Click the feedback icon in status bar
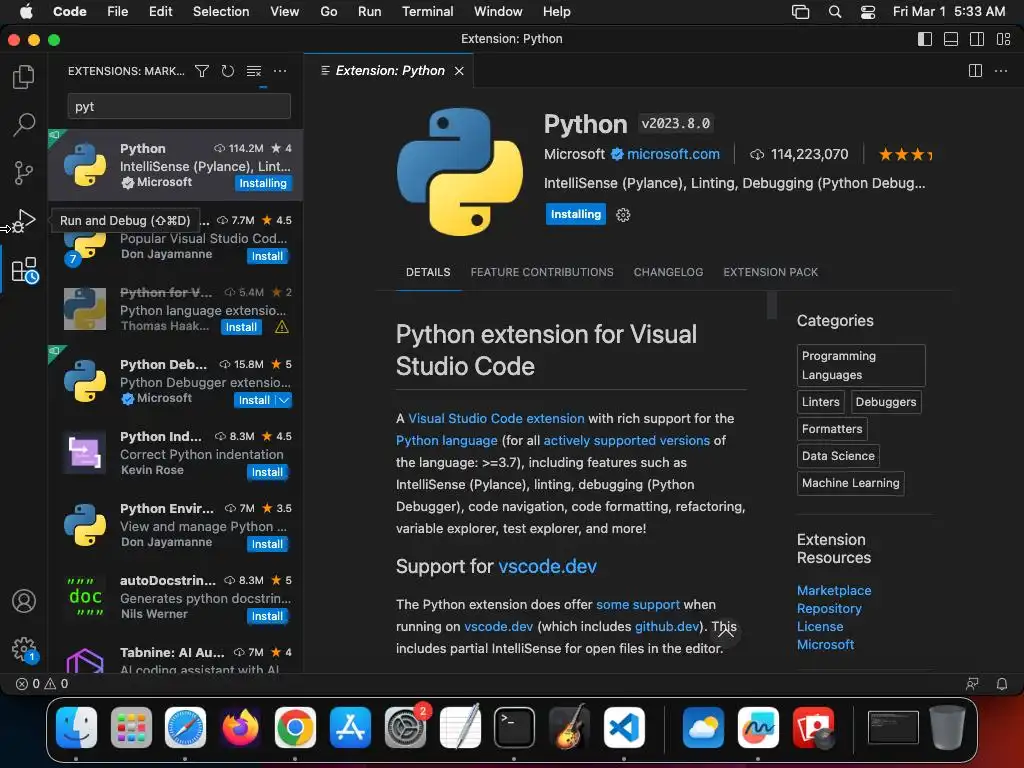Image resolution: width=1024 pixels, height=768 pixels. (972, 684)
